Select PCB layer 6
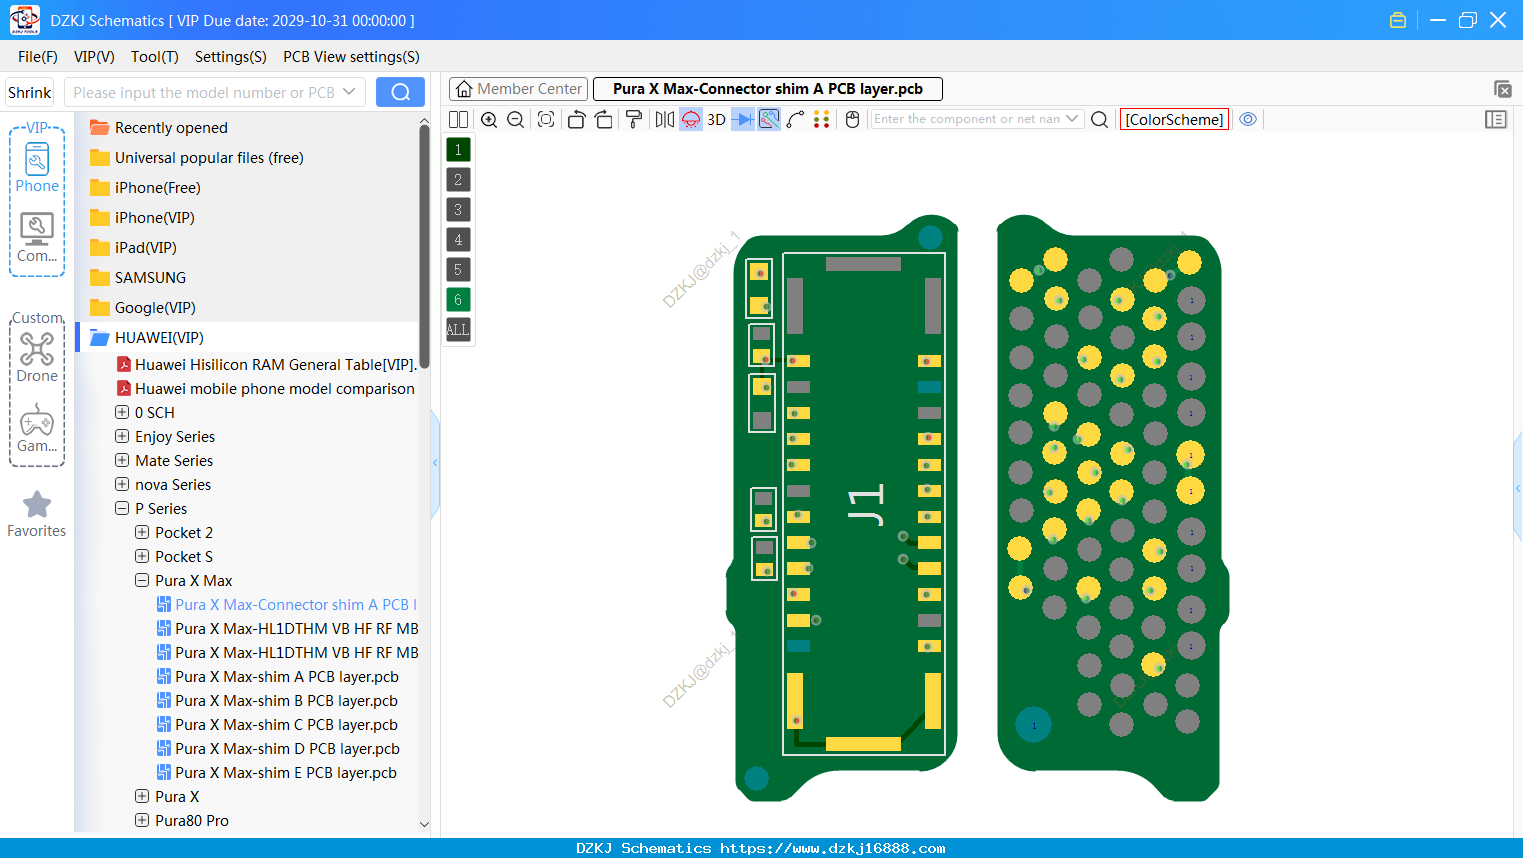 click(458, 300)
